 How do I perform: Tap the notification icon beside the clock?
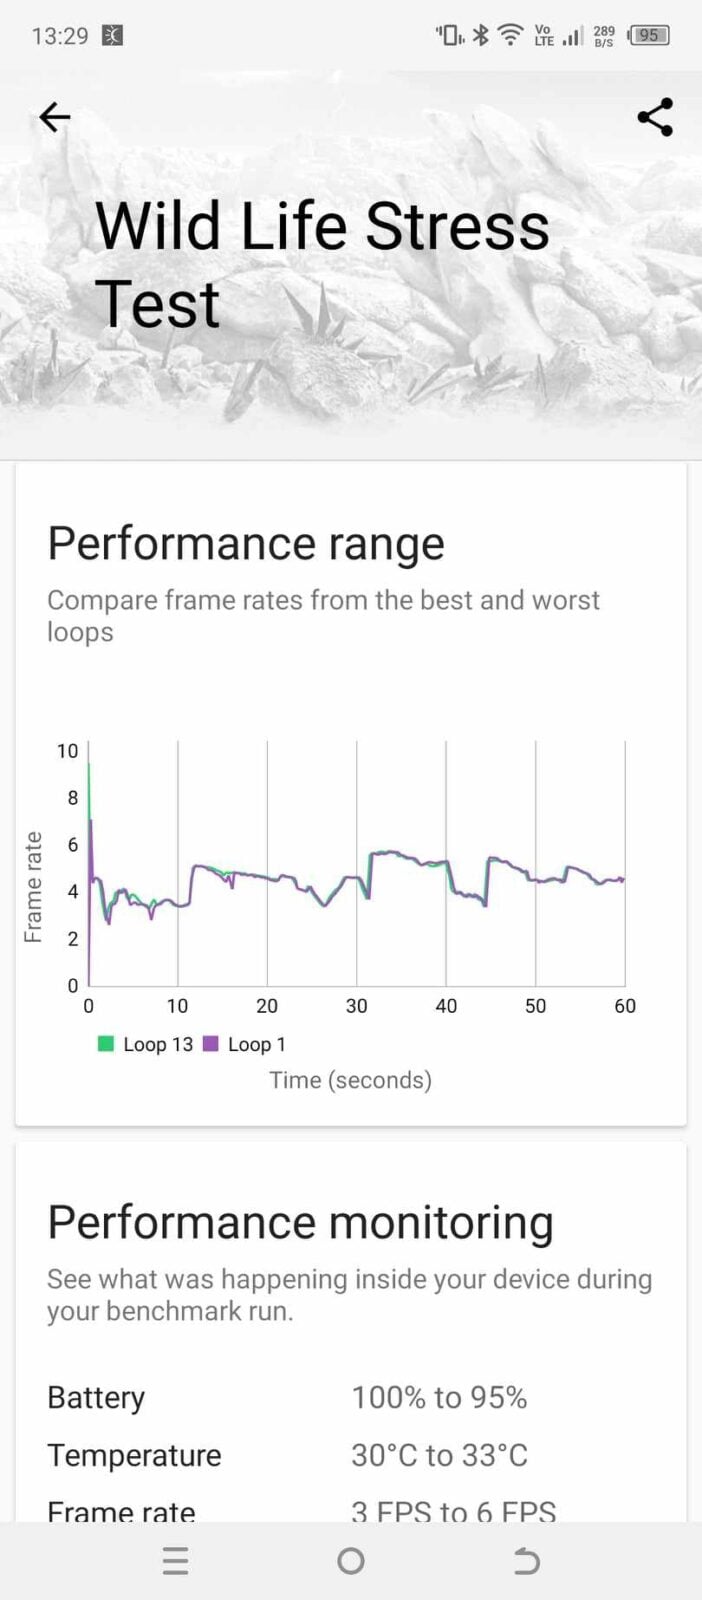point(113,36)
